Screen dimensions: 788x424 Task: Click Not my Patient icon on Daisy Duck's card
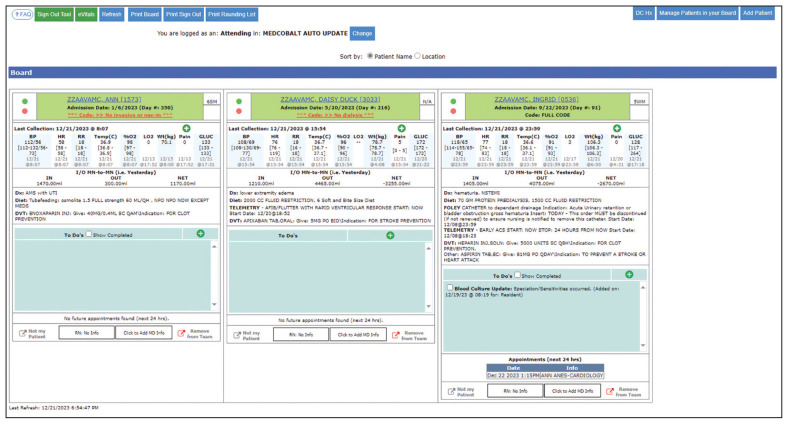(237, 335)
